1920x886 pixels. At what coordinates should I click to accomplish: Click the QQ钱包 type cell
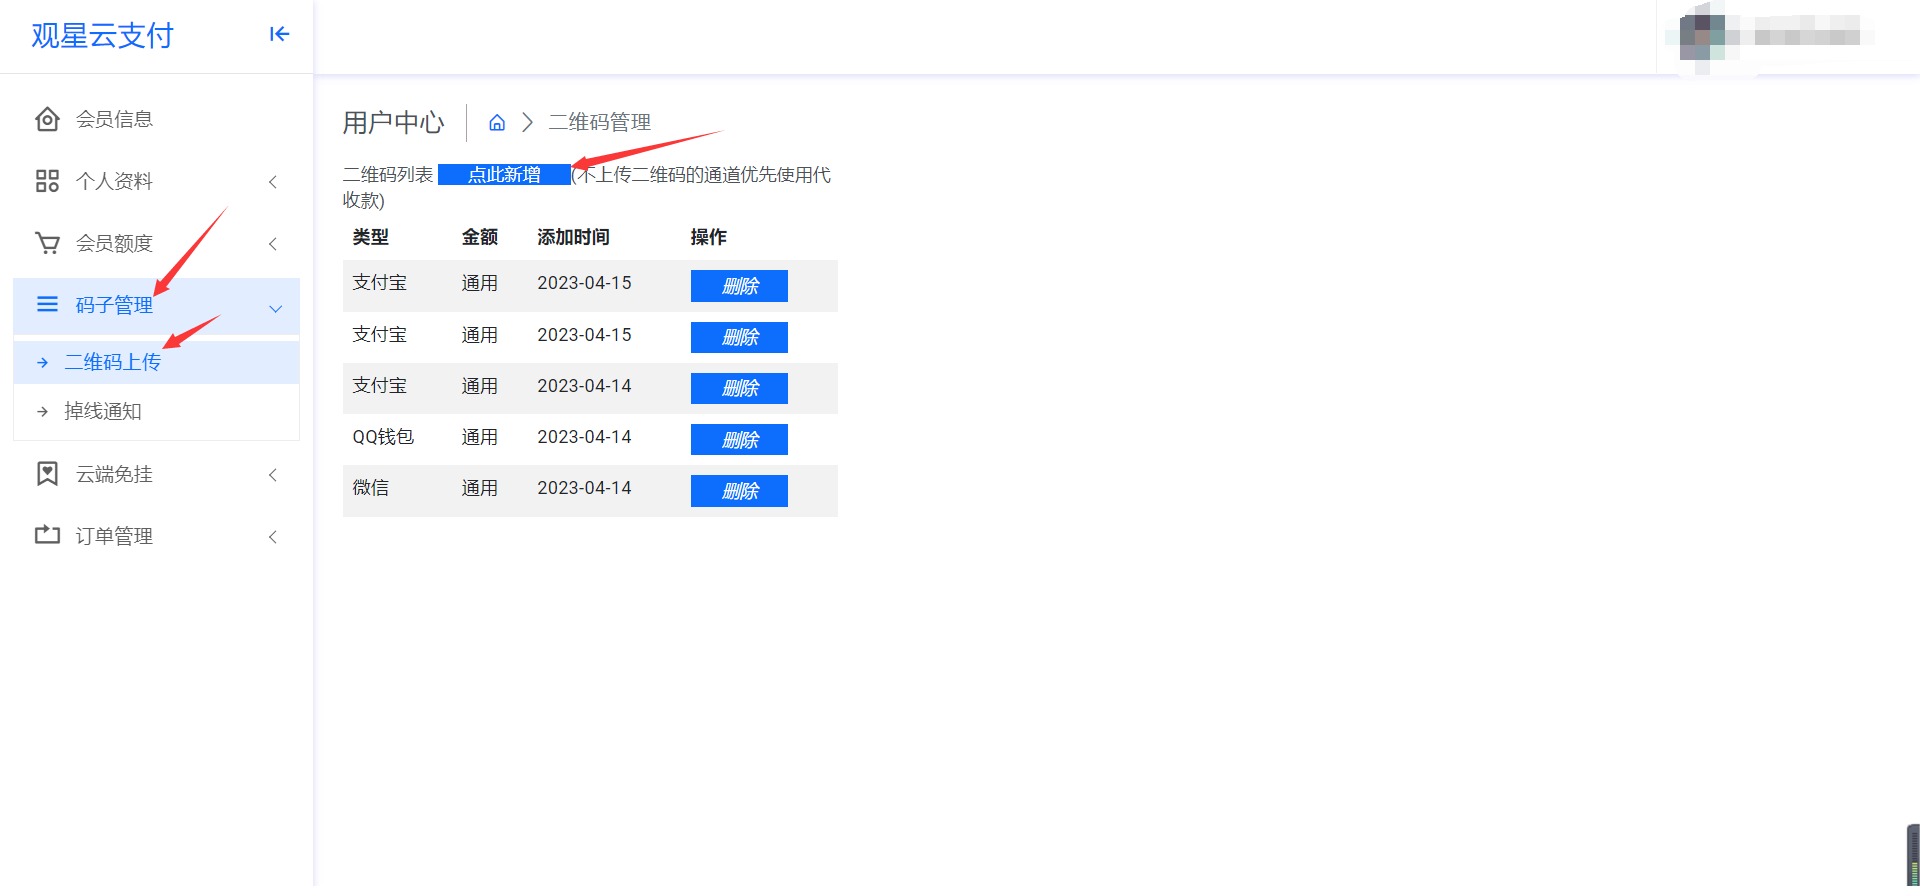(383, 437)
